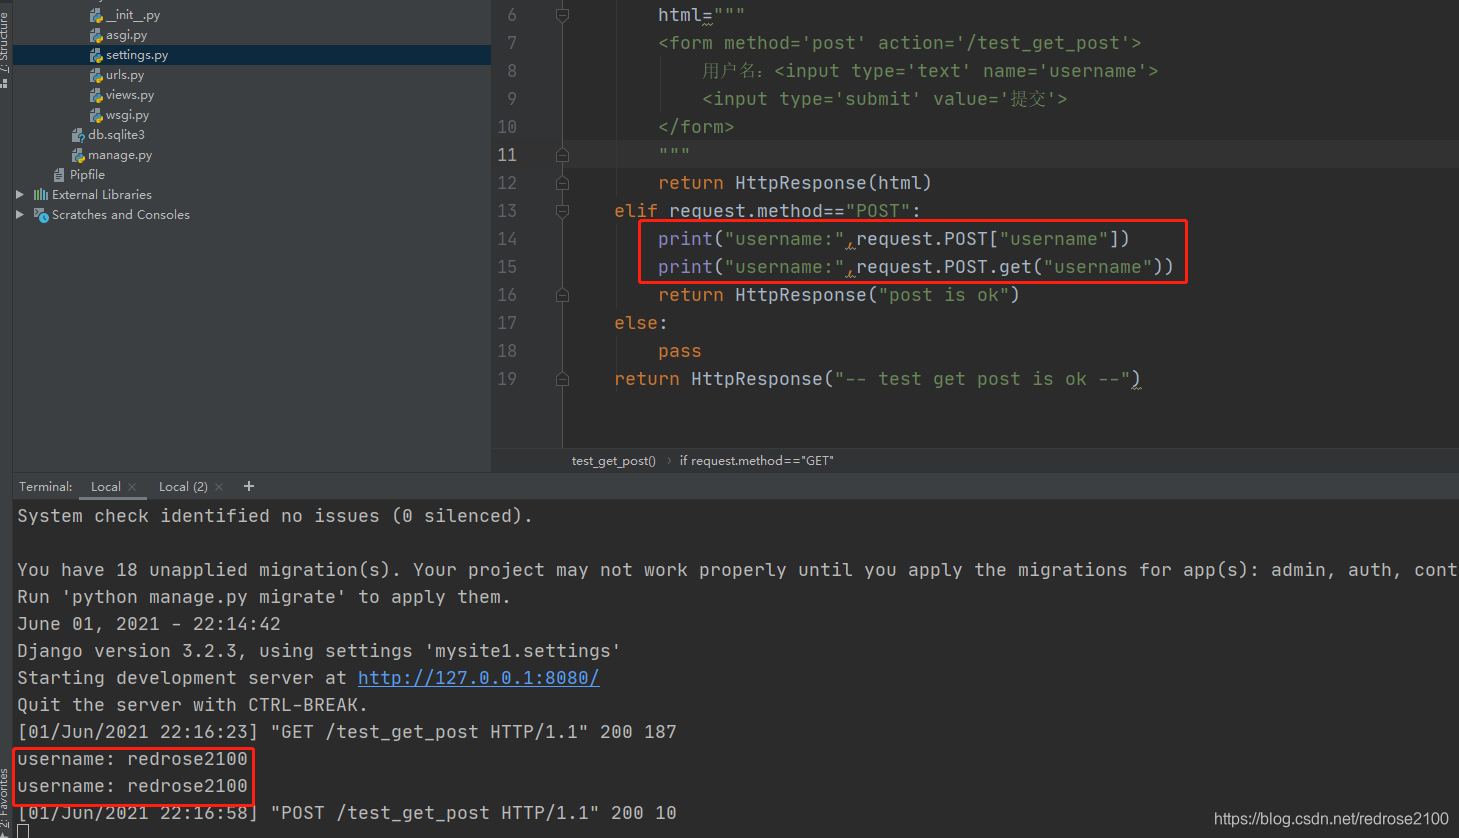This screenshot has height=838, width=1459.
Task: Click test_get_post() in the breadcrumb bar
Action: click(614, 461)
